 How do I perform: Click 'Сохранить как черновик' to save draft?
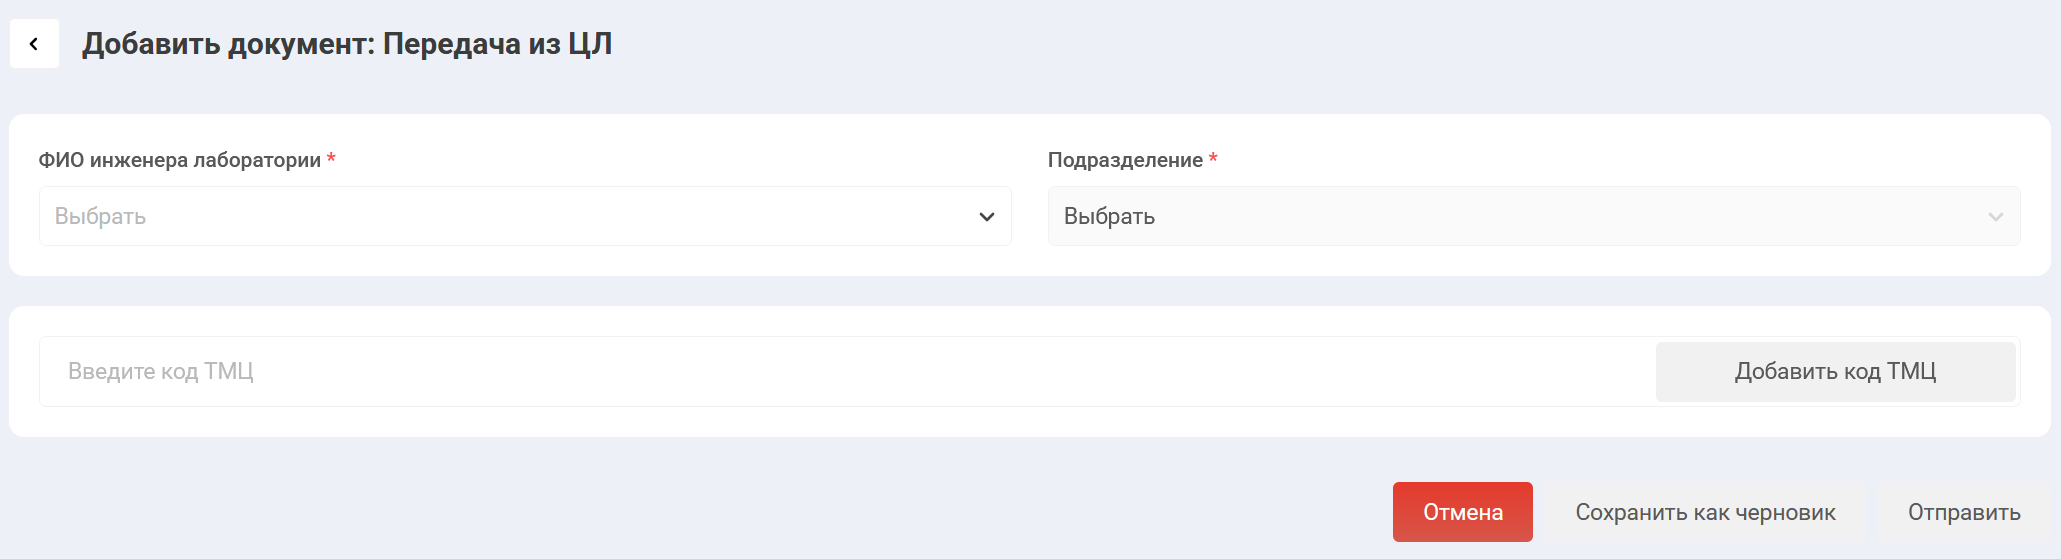tap(1705, 512)
